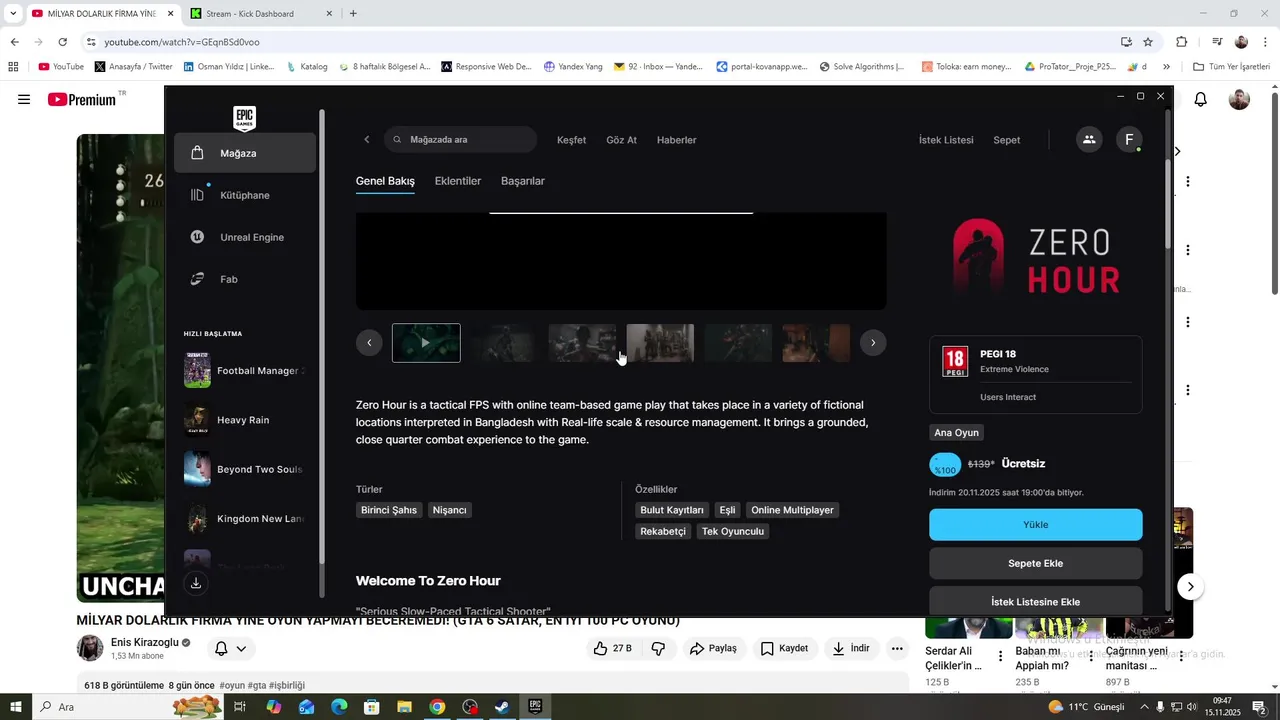Open YouTube hamburger guide menu
Screen dimensions: 1280x720
point(24,99)
